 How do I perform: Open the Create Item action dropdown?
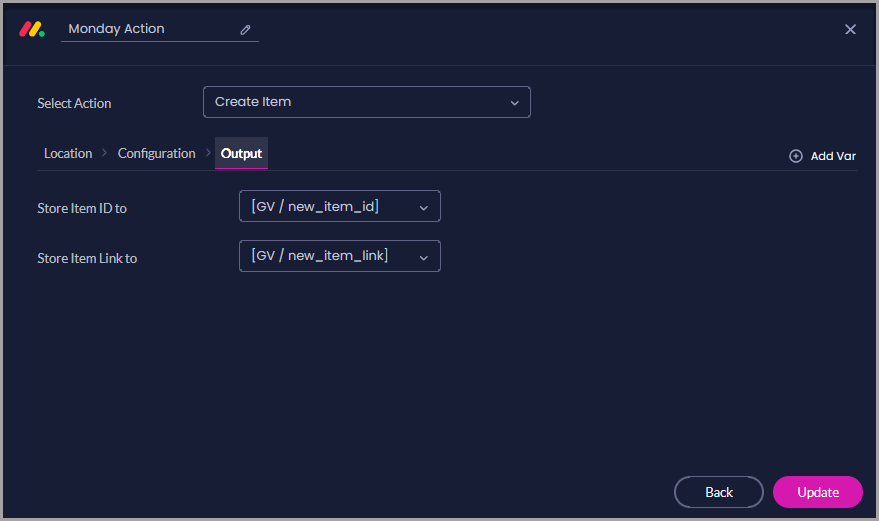[367, 102]
